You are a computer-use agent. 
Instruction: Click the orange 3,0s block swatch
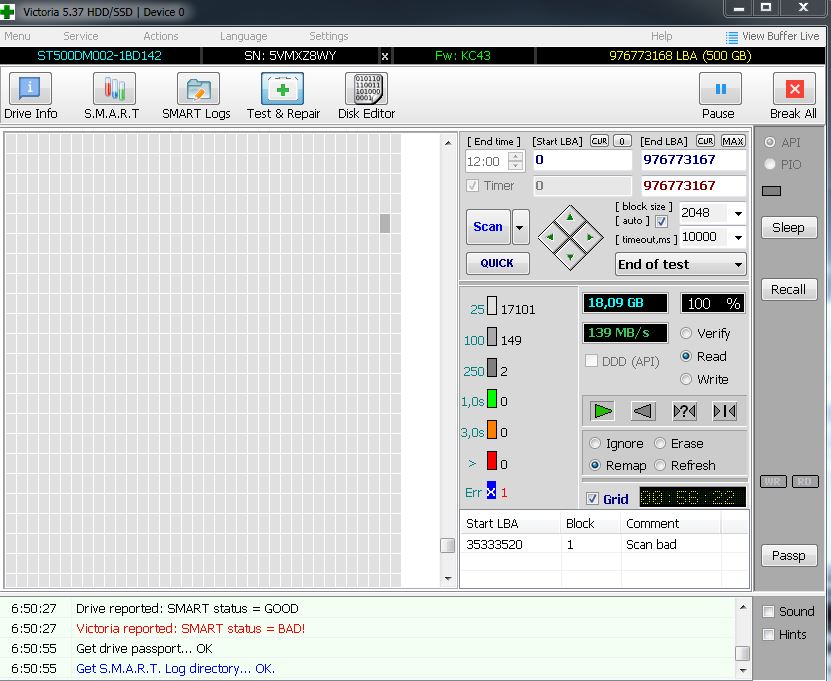pos(492,429)
